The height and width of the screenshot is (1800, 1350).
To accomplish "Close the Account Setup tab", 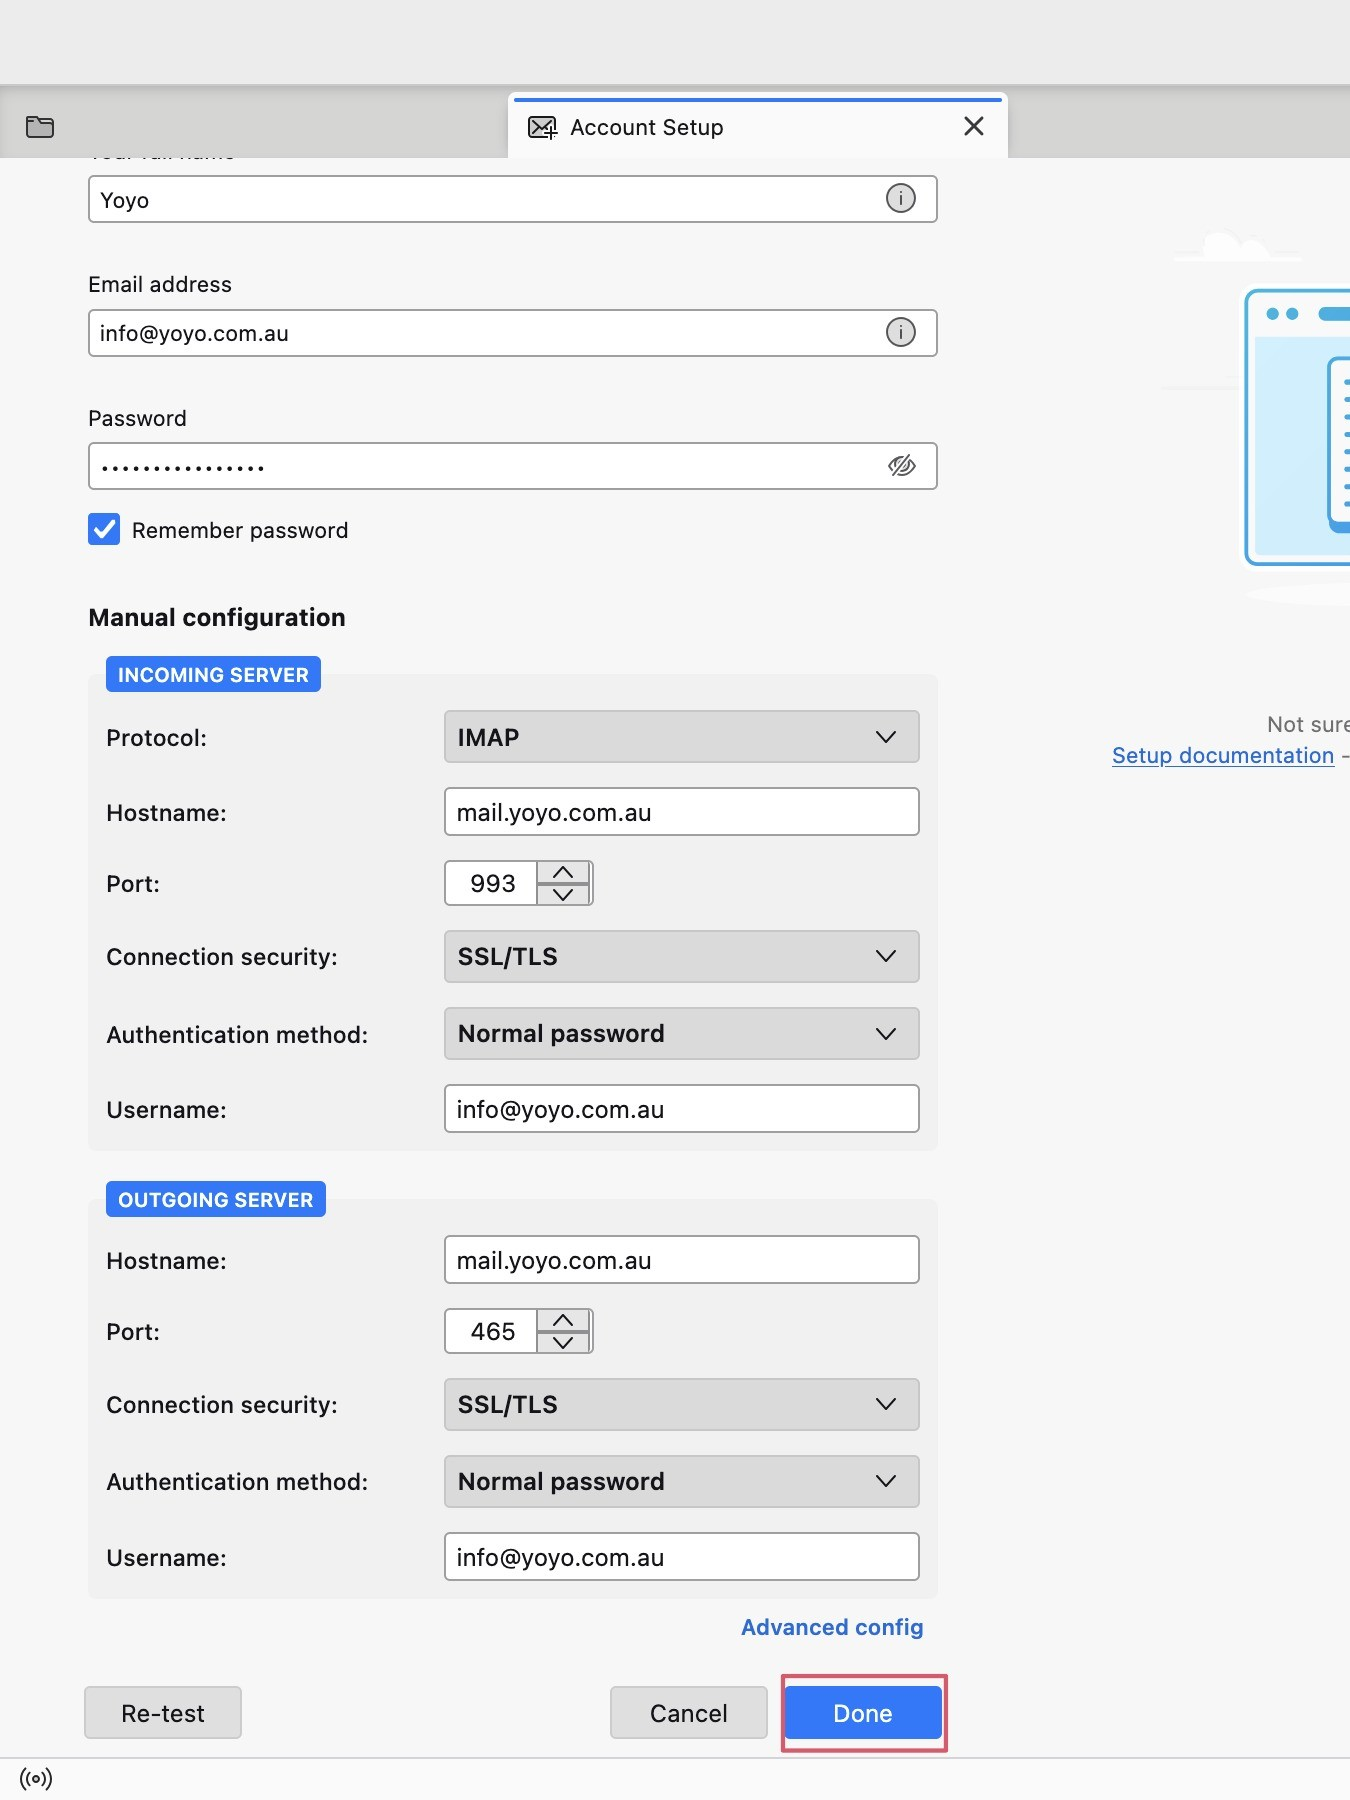I will point(974,126).
